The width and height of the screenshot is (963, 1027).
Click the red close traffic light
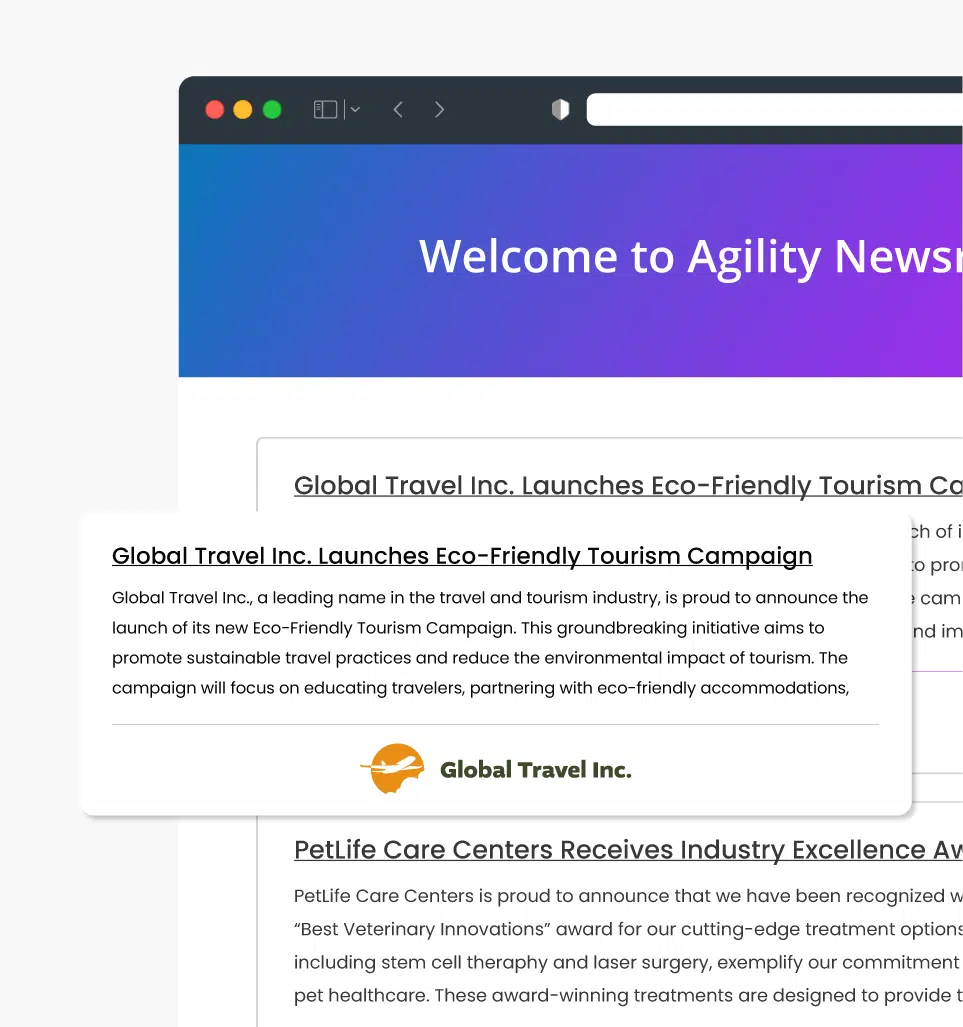(x=215, y=110)
